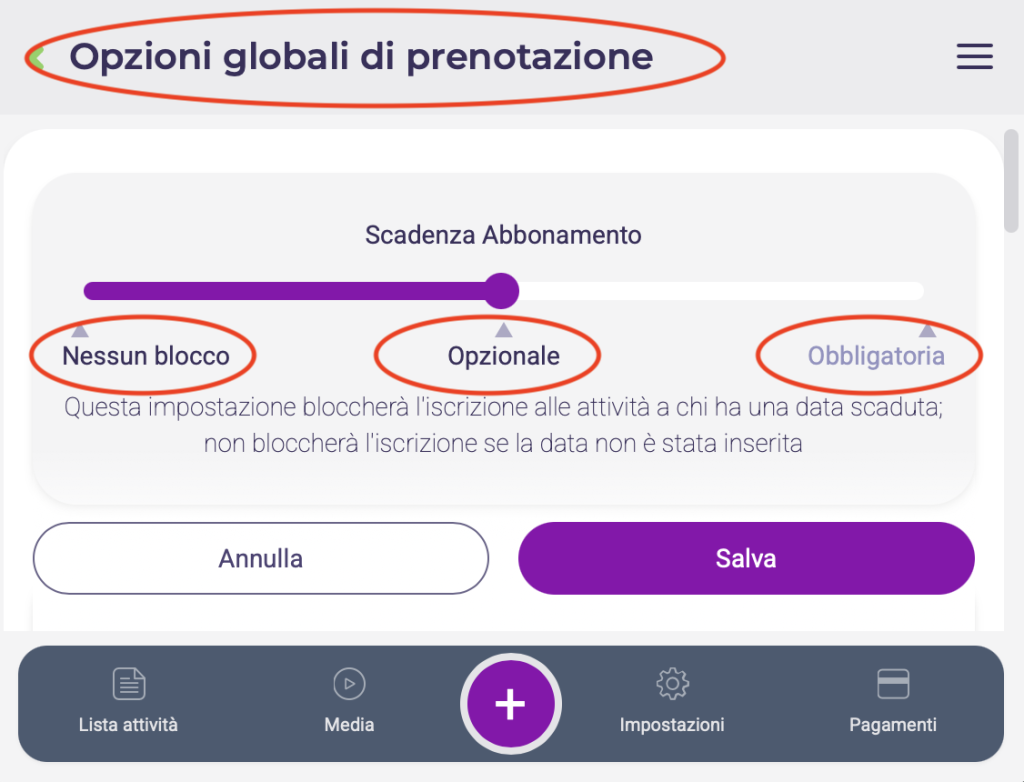Select the Obbligatoria option
Image resolution: width=1024 pixels, height=782 pixels.
[876, 356]
